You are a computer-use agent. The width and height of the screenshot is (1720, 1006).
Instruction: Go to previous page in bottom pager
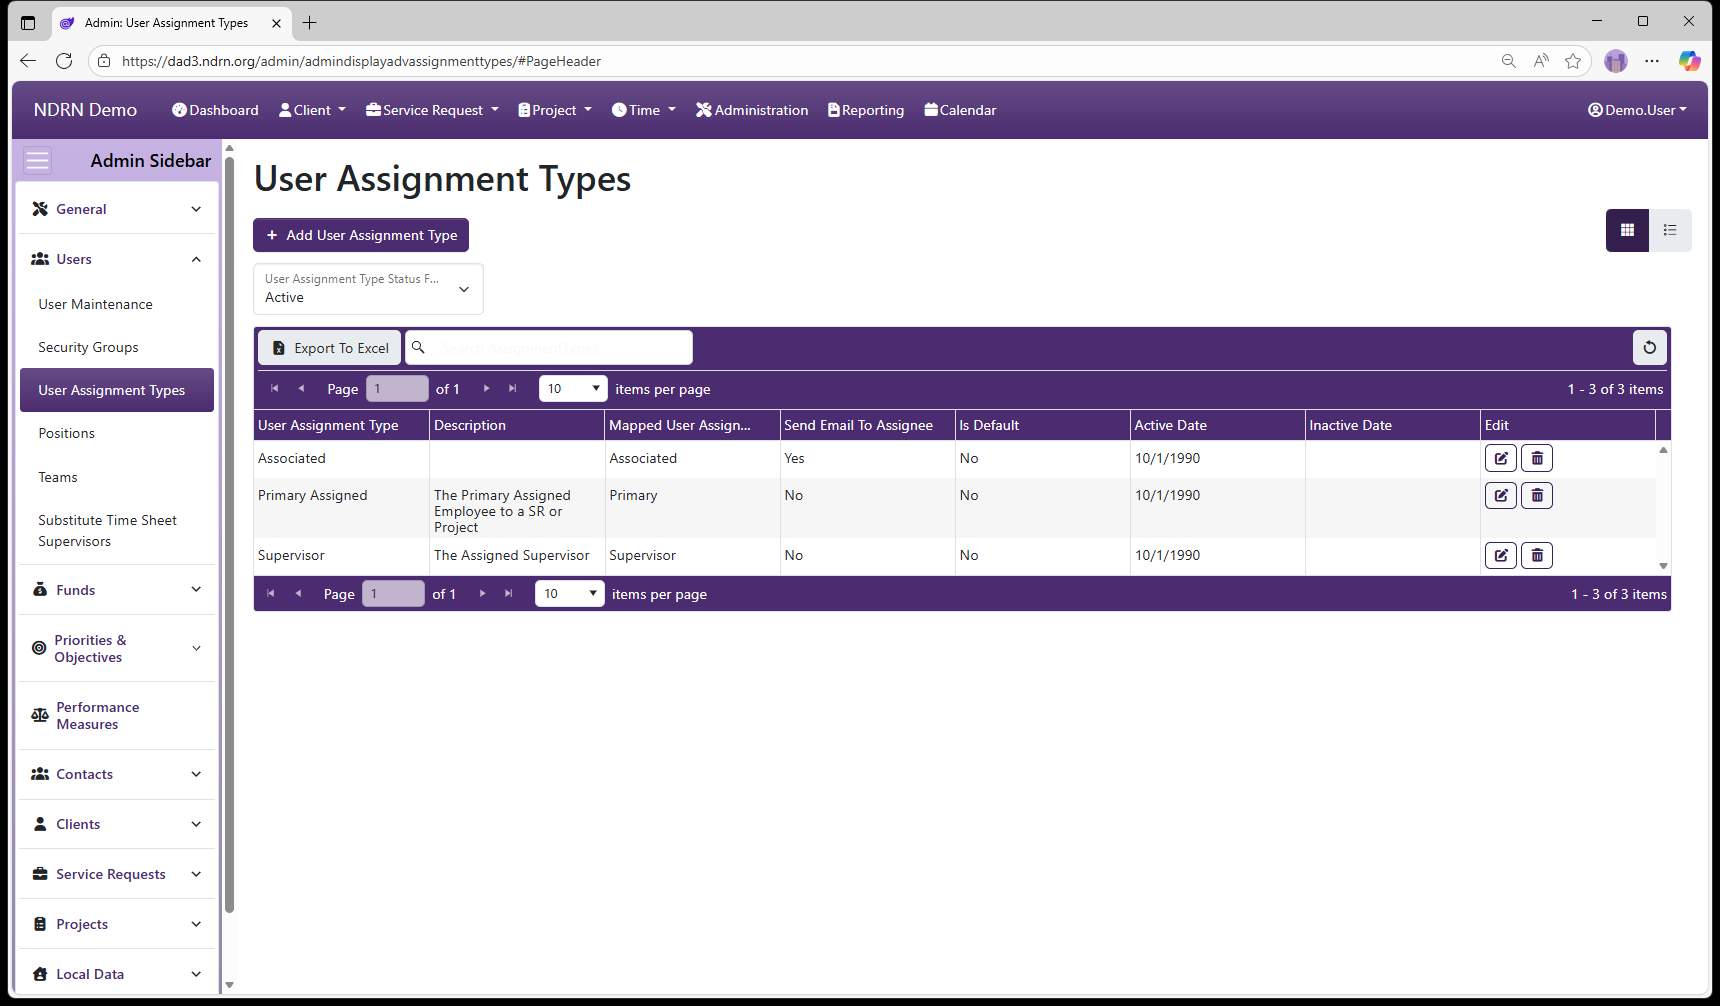pos(298,594)
